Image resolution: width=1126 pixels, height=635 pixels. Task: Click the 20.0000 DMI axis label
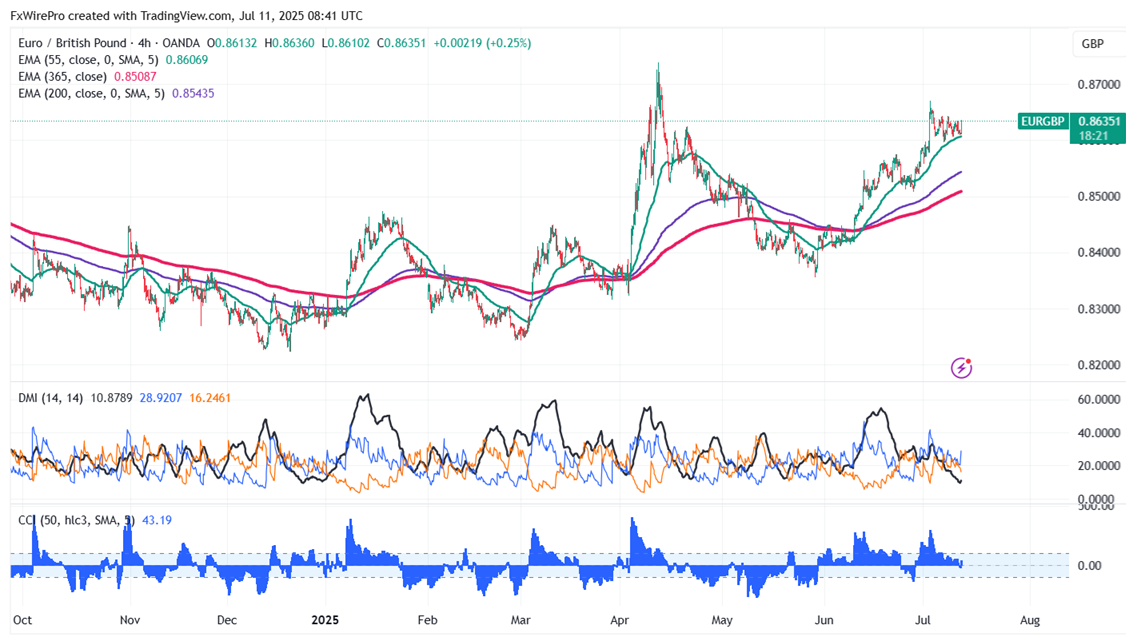coord(1099,465)
